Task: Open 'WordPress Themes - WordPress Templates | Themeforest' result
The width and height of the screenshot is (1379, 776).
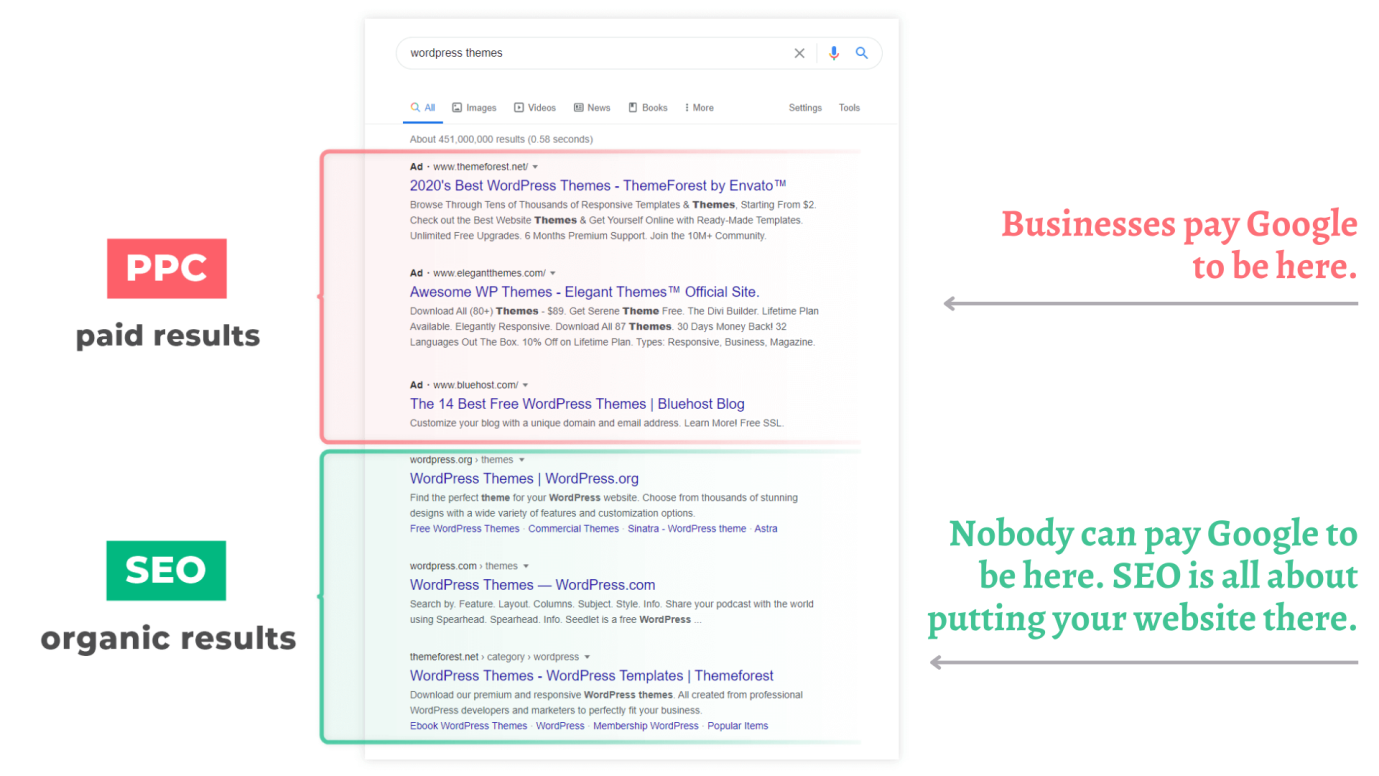Action: (x=592, y=677)
